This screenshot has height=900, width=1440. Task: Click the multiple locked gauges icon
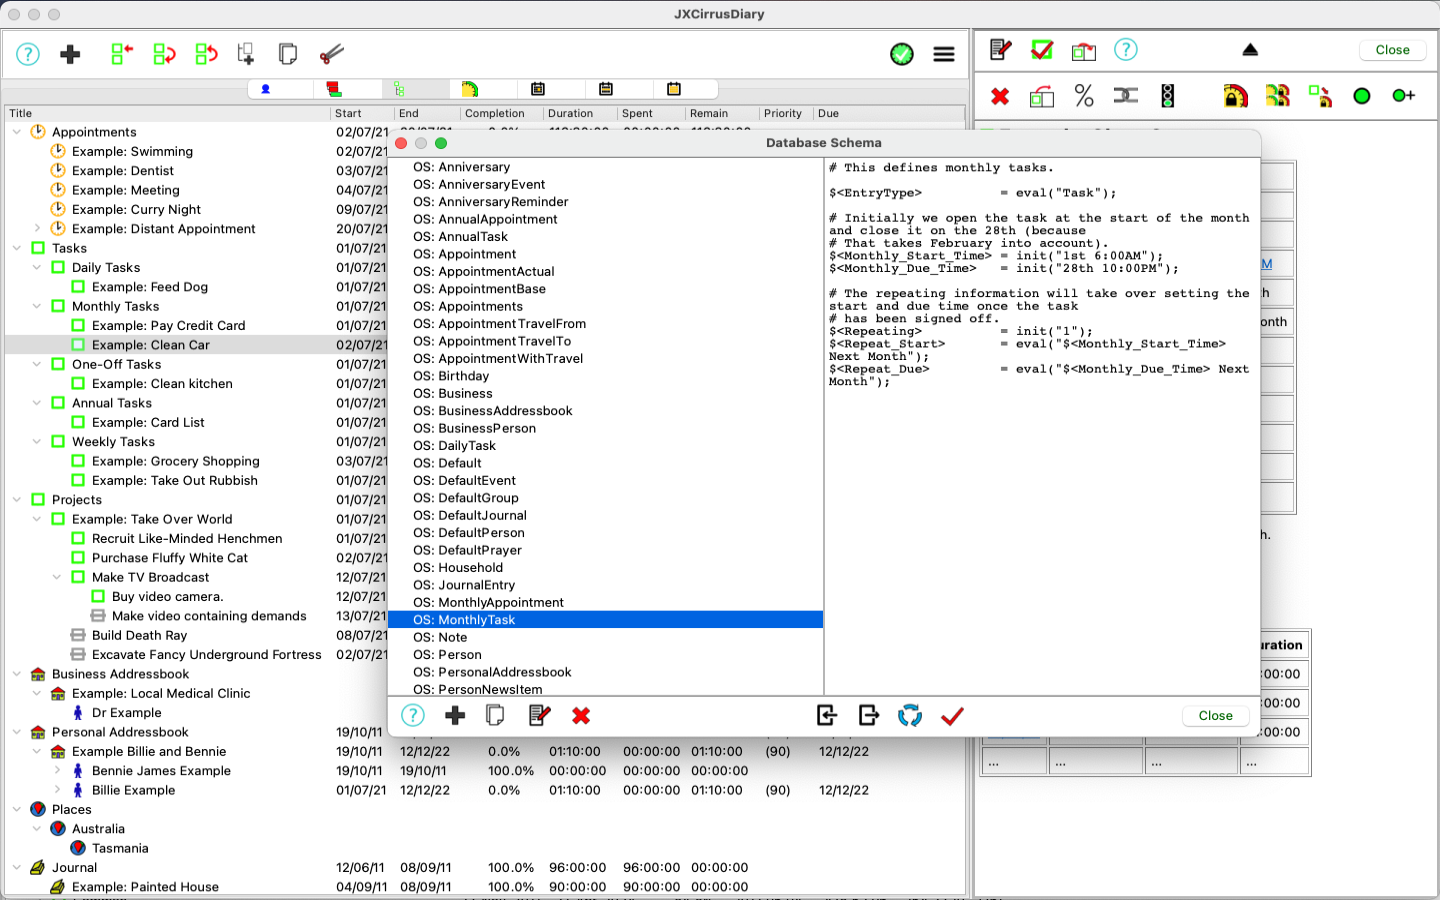tap(1278, 96)
